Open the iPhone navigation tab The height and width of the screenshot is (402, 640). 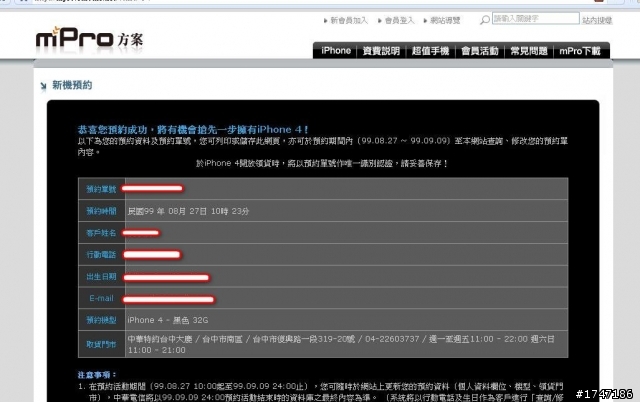point(336,51)
